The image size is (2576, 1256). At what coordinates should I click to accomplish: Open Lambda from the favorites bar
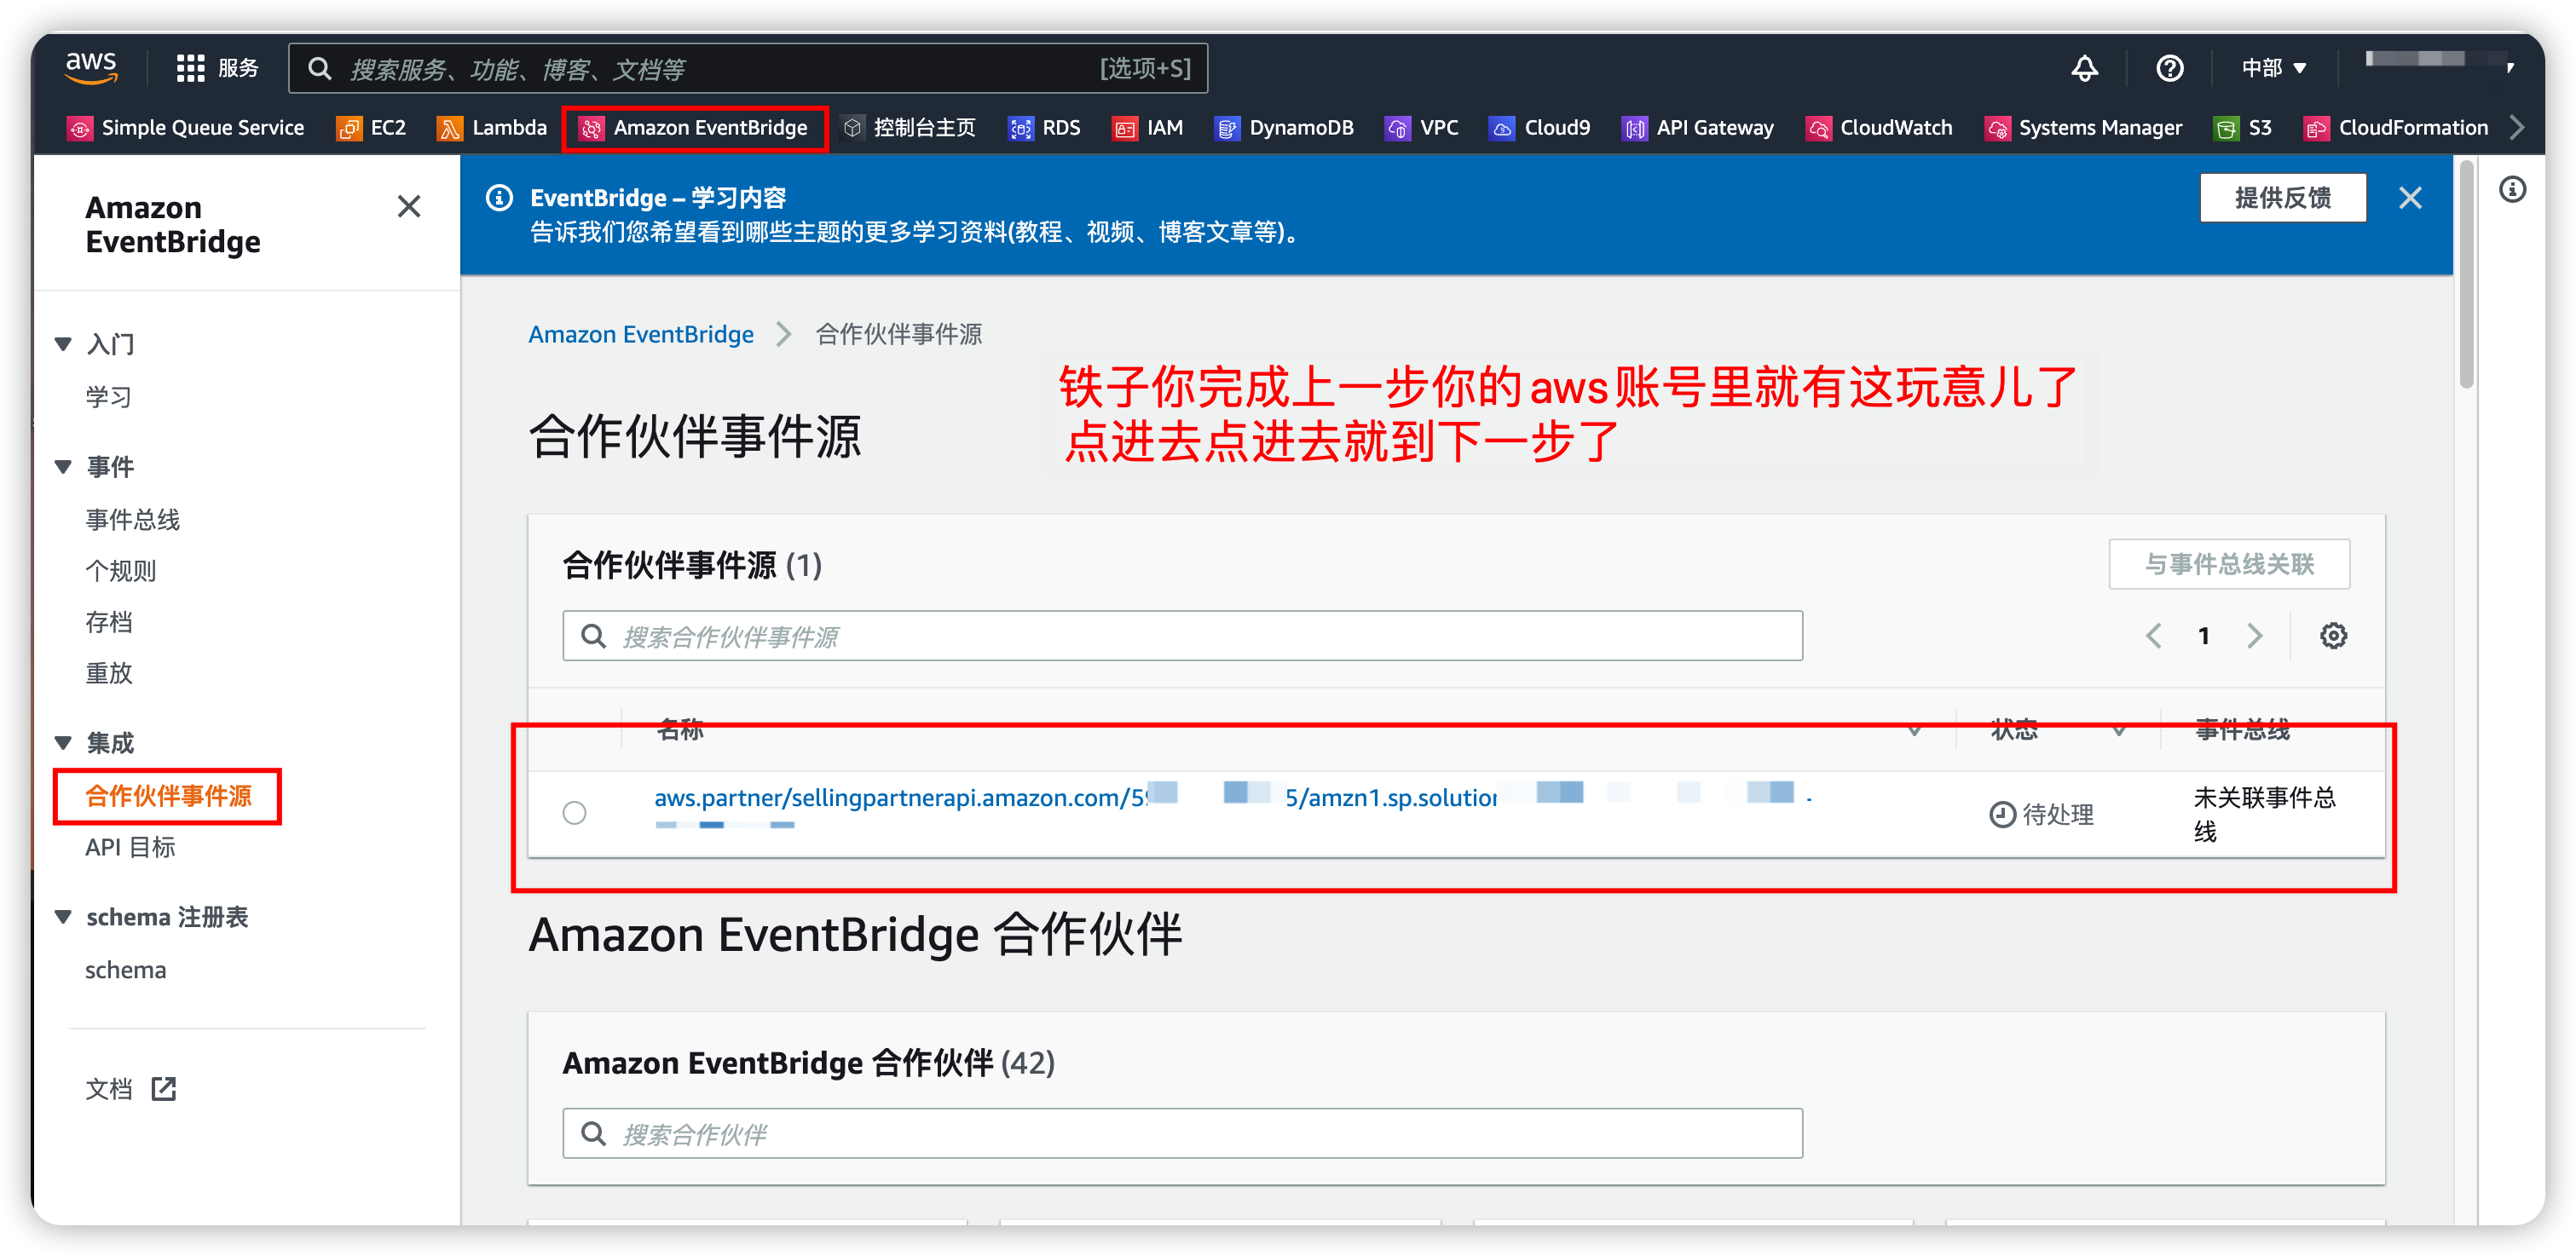[493, 128]
